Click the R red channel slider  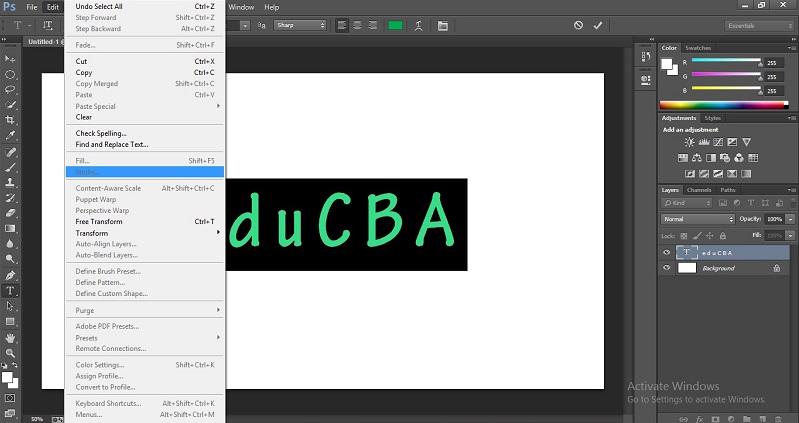point(726,60)
